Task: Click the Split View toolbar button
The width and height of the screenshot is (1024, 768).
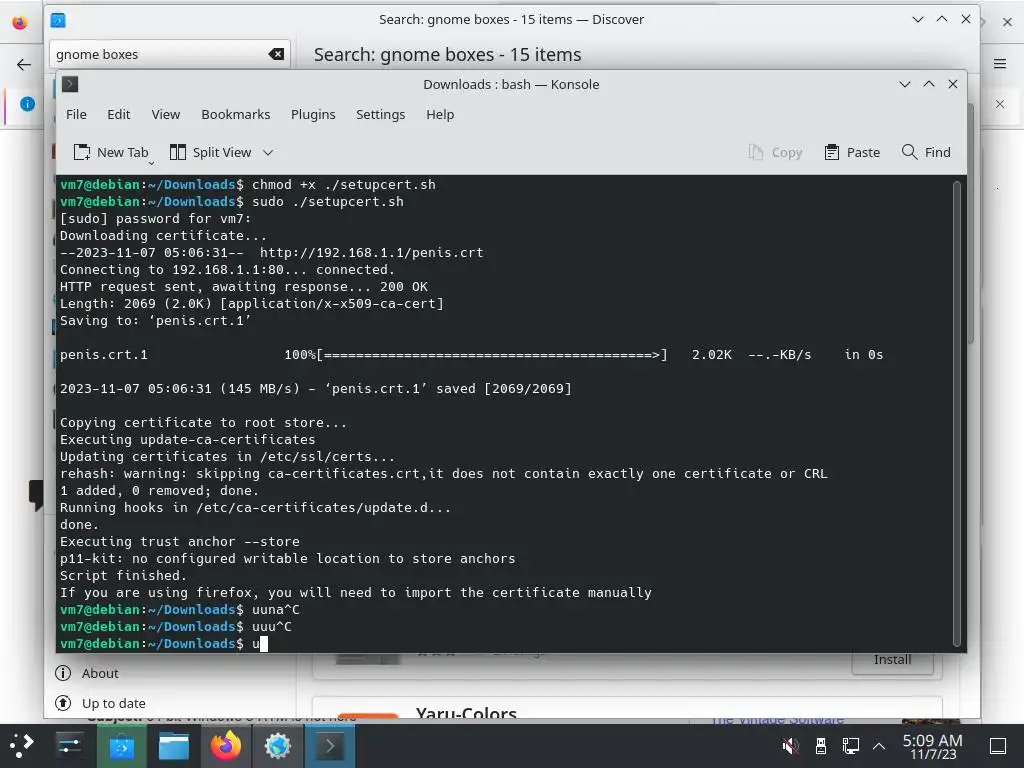Action: coord(211,152)
